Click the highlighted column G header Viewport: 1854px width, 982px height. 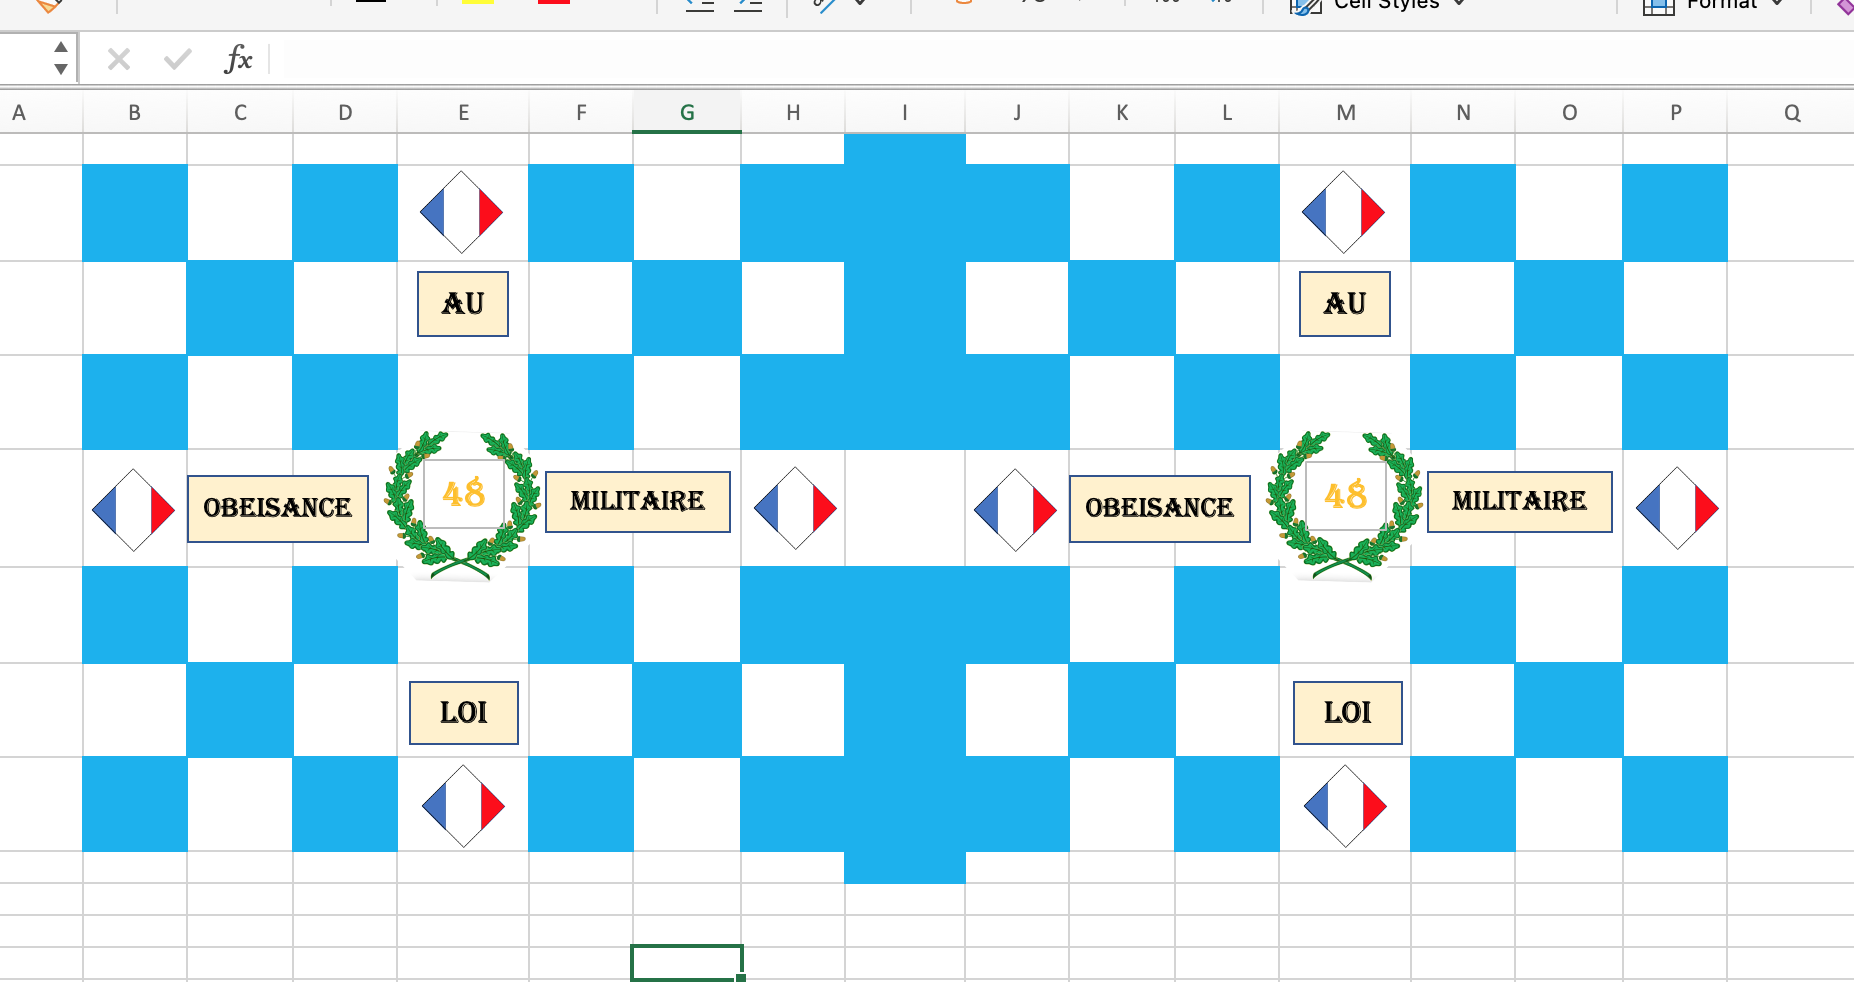687,113
